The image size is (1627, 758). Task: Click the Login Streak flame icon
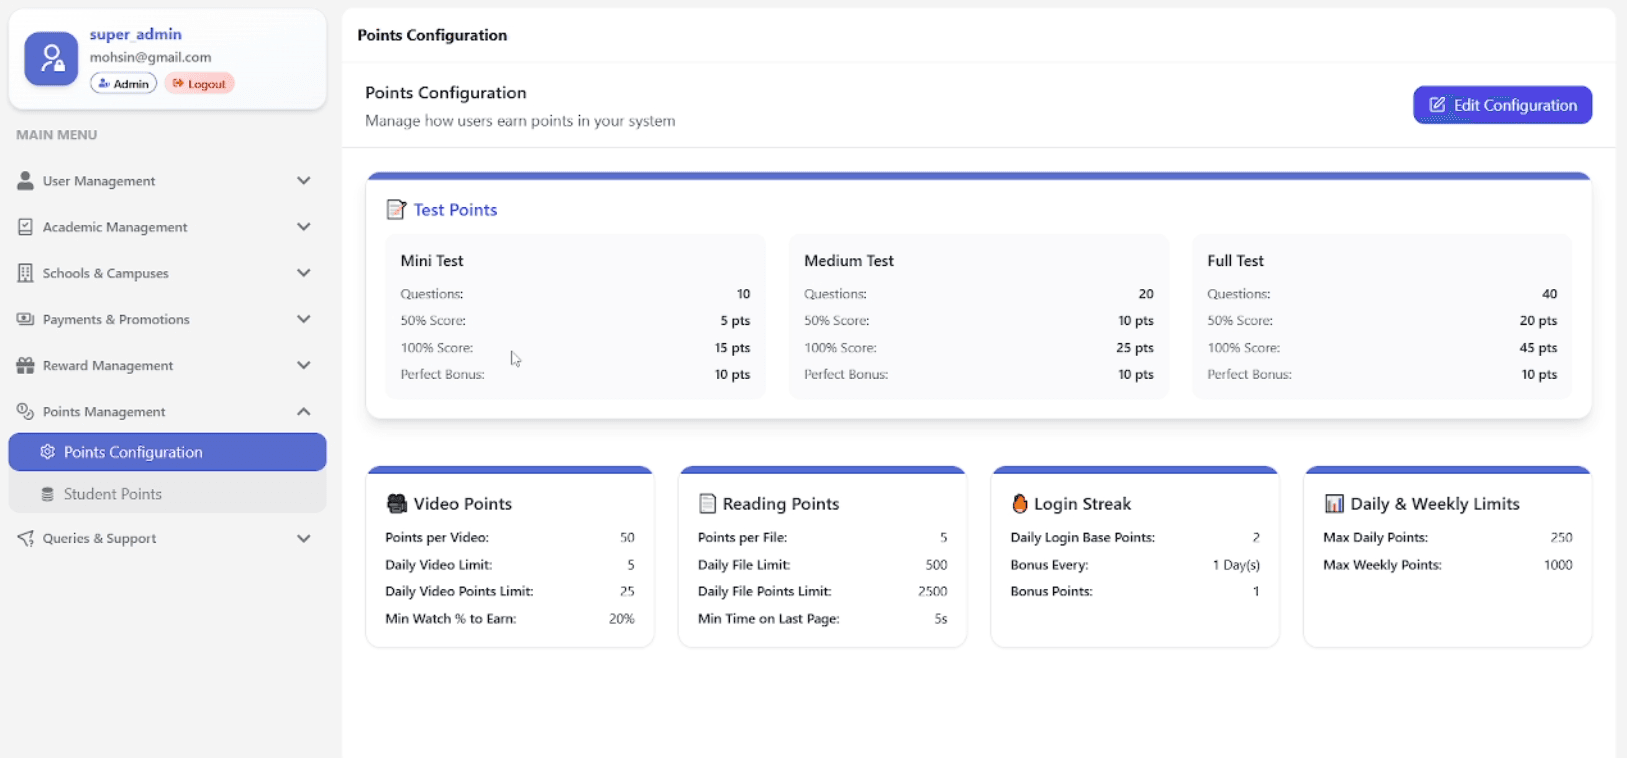tap(1019, 504)
